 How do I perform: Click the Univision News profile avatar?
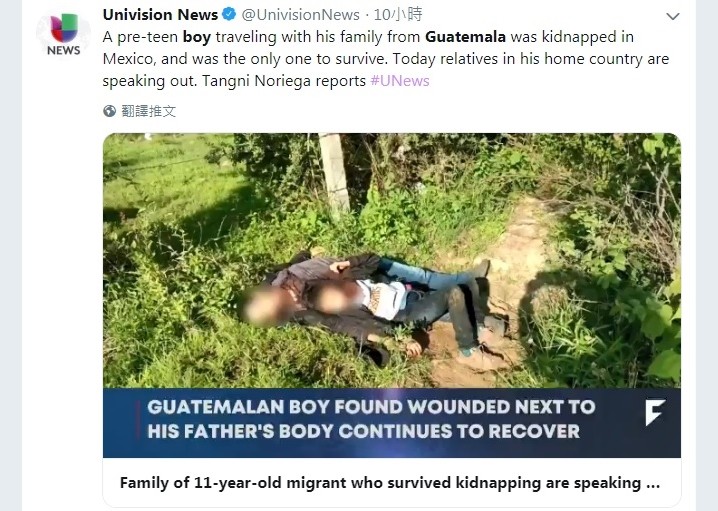63,36
